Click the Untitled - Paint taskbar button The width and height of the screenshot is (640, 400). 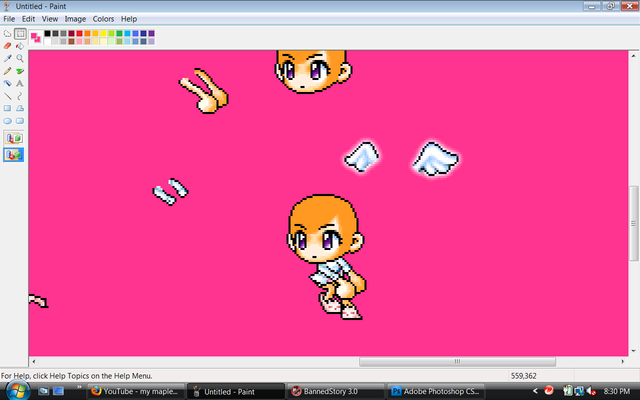(236, 391)
